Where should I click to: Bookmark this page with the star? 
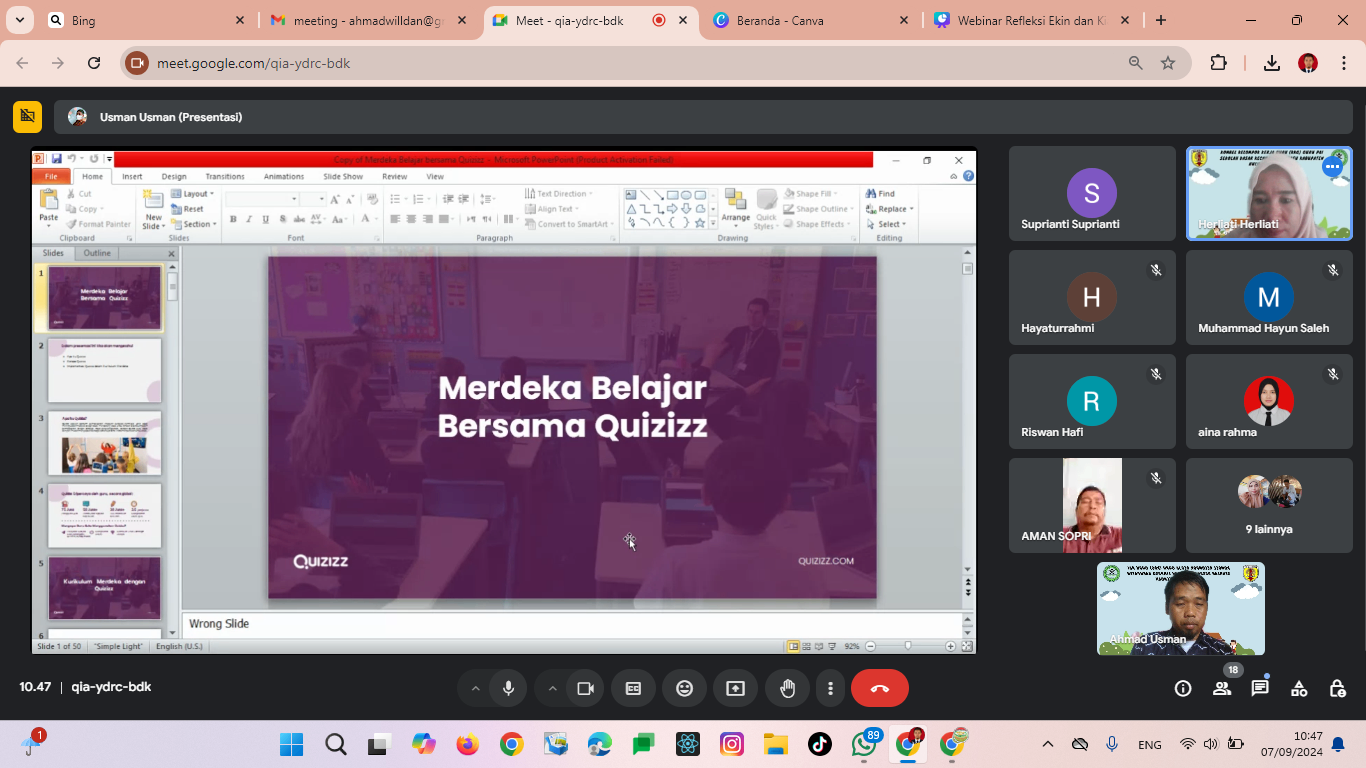point(1168,63)
